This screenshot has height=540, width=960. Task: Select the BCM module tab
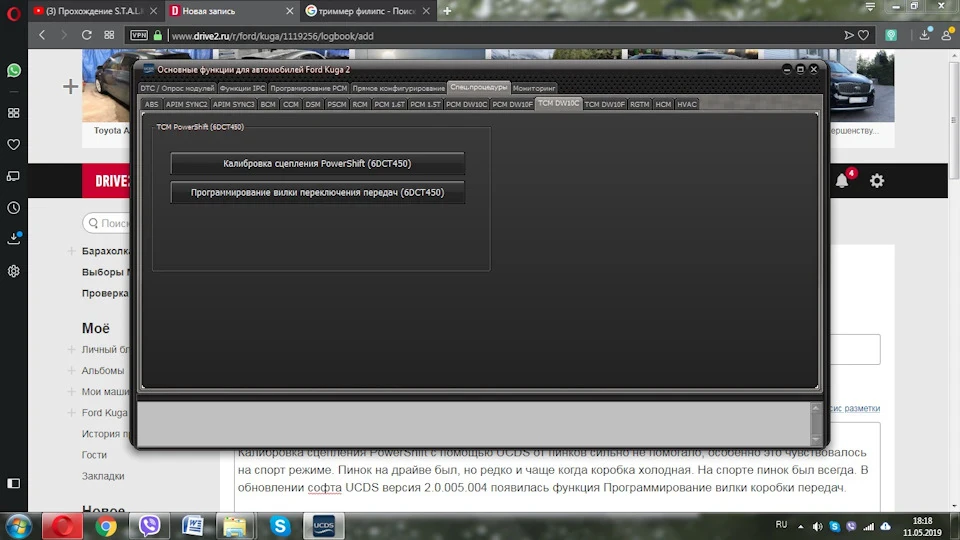point(268,104)
